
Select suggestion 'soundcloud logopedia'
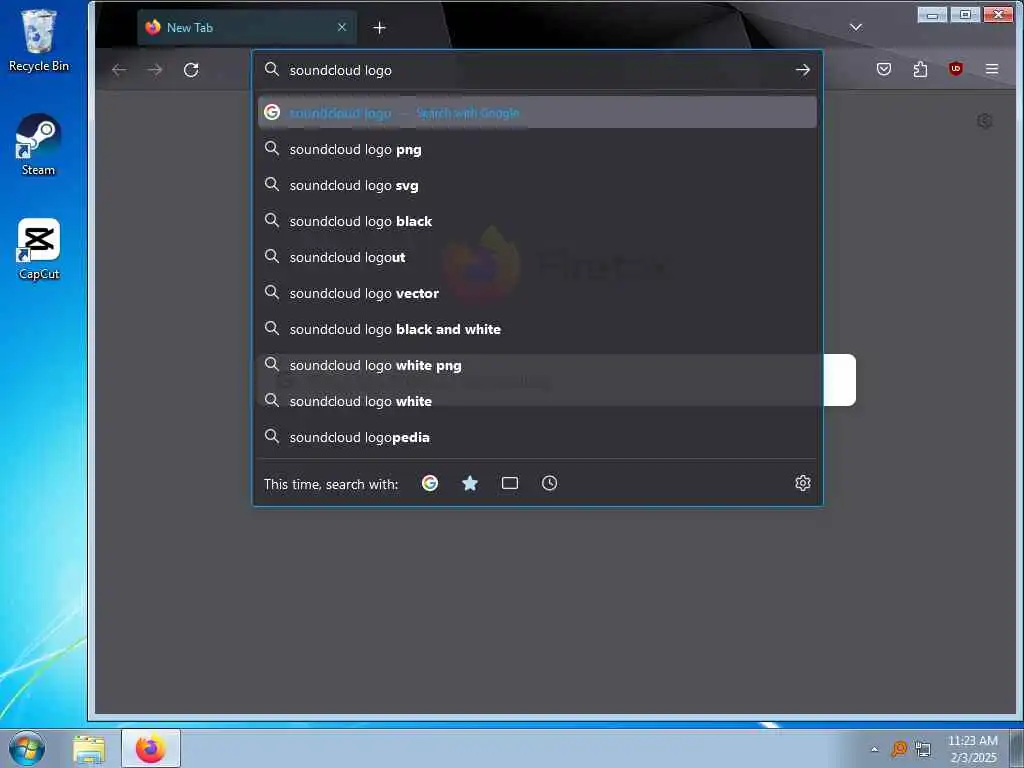click(x=537, y=437)
